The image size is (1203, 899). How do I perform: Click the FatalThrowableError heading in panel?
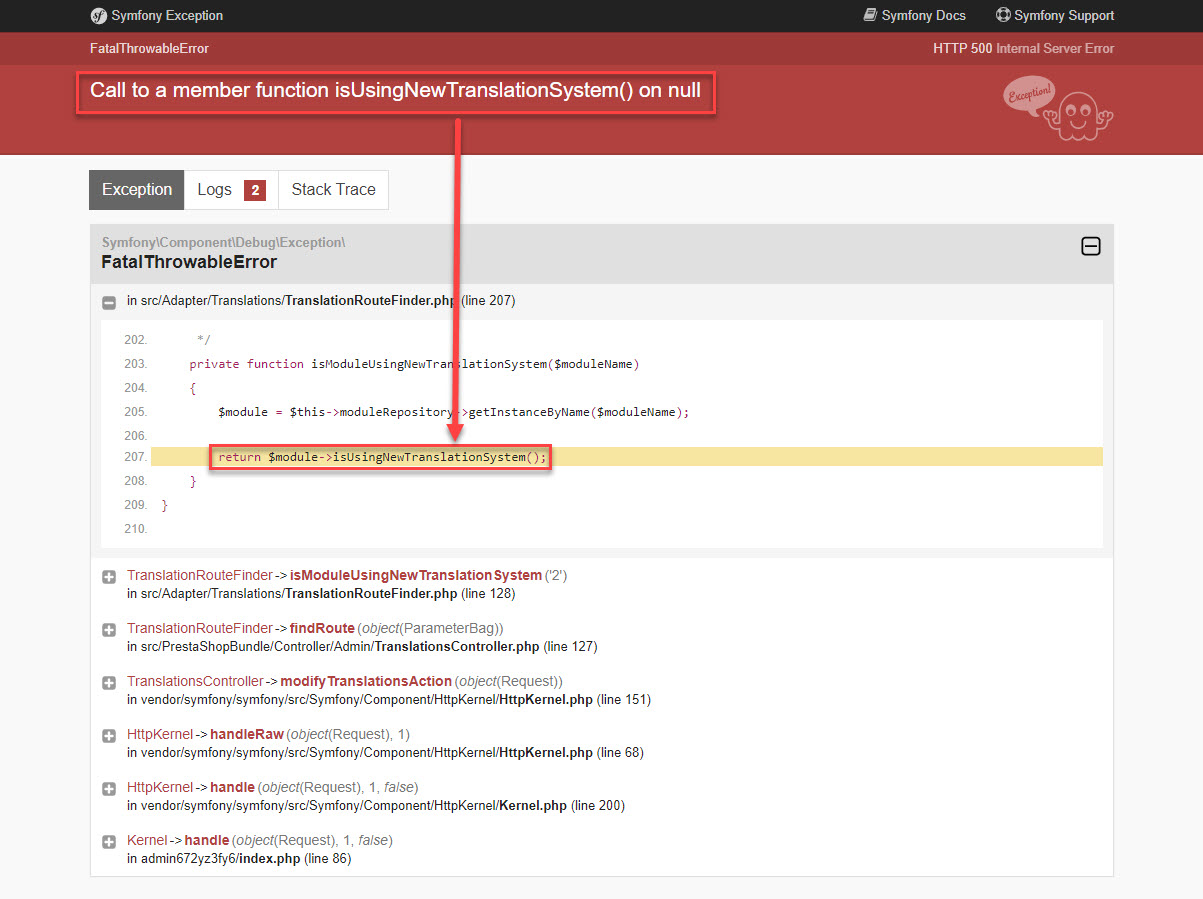tap(189, 262)
